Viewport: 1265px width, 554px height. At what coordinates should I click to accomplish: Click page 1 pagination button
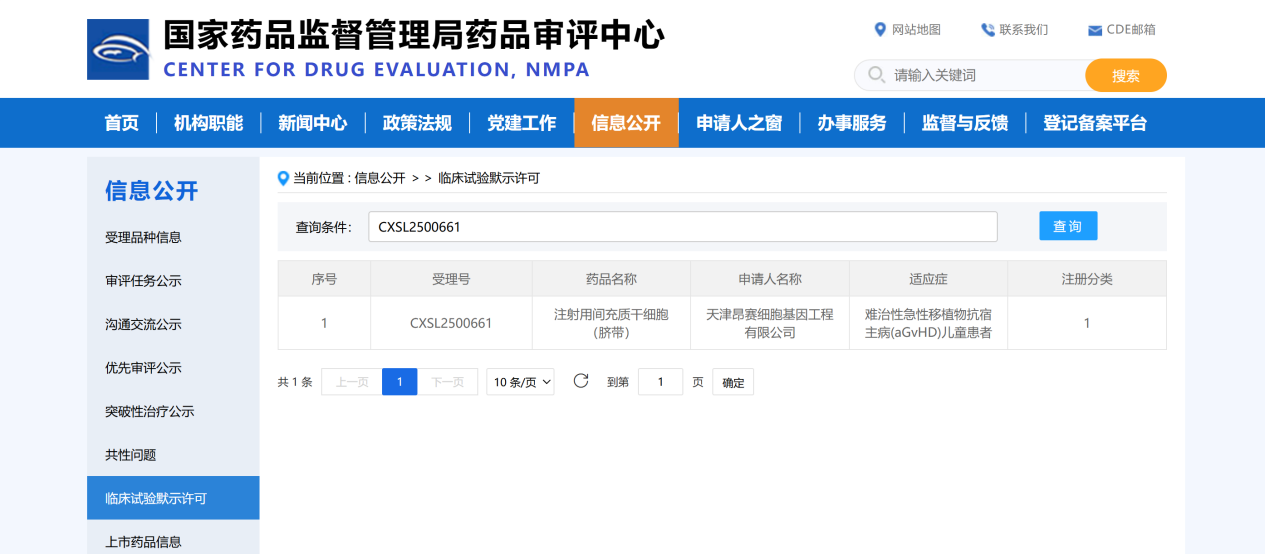(x=399, y=382)
